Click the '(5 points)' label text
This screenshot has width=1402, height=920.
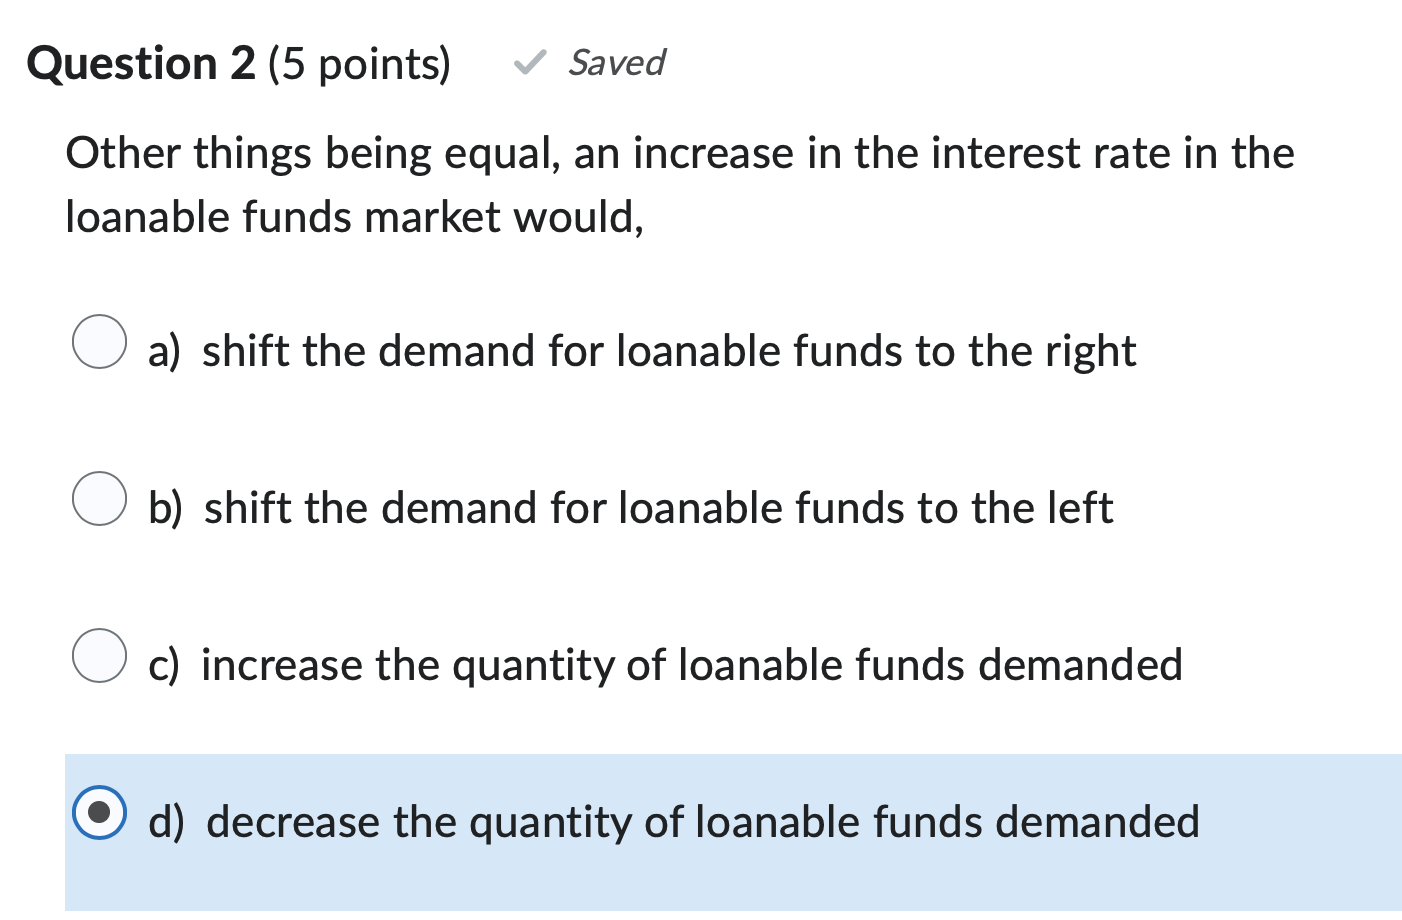click(x=359, y=64)
